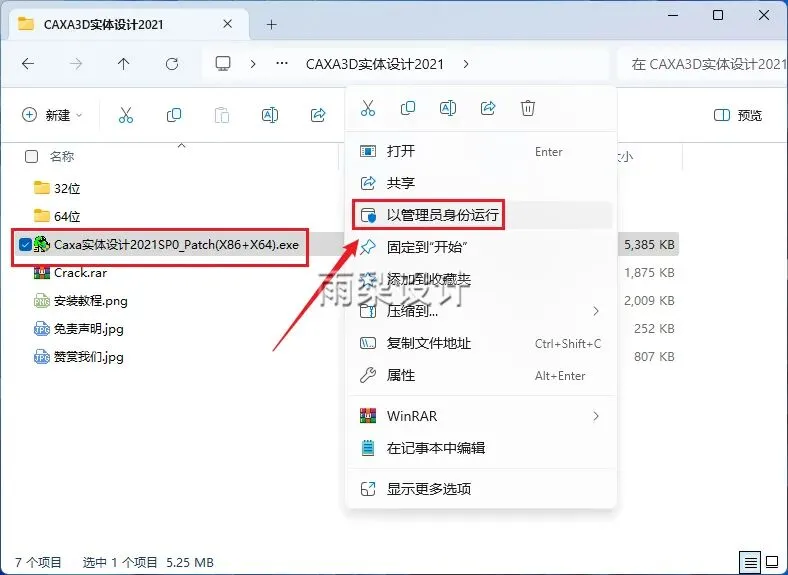
Task: Click the This PC monitor icon in address bar
Action: click(223, 64)
